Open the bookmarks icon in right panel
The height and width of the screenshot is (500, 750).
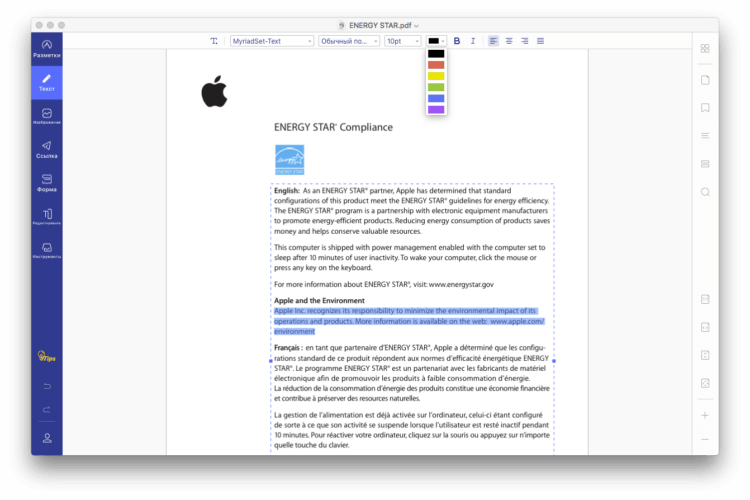click(705, 108)
